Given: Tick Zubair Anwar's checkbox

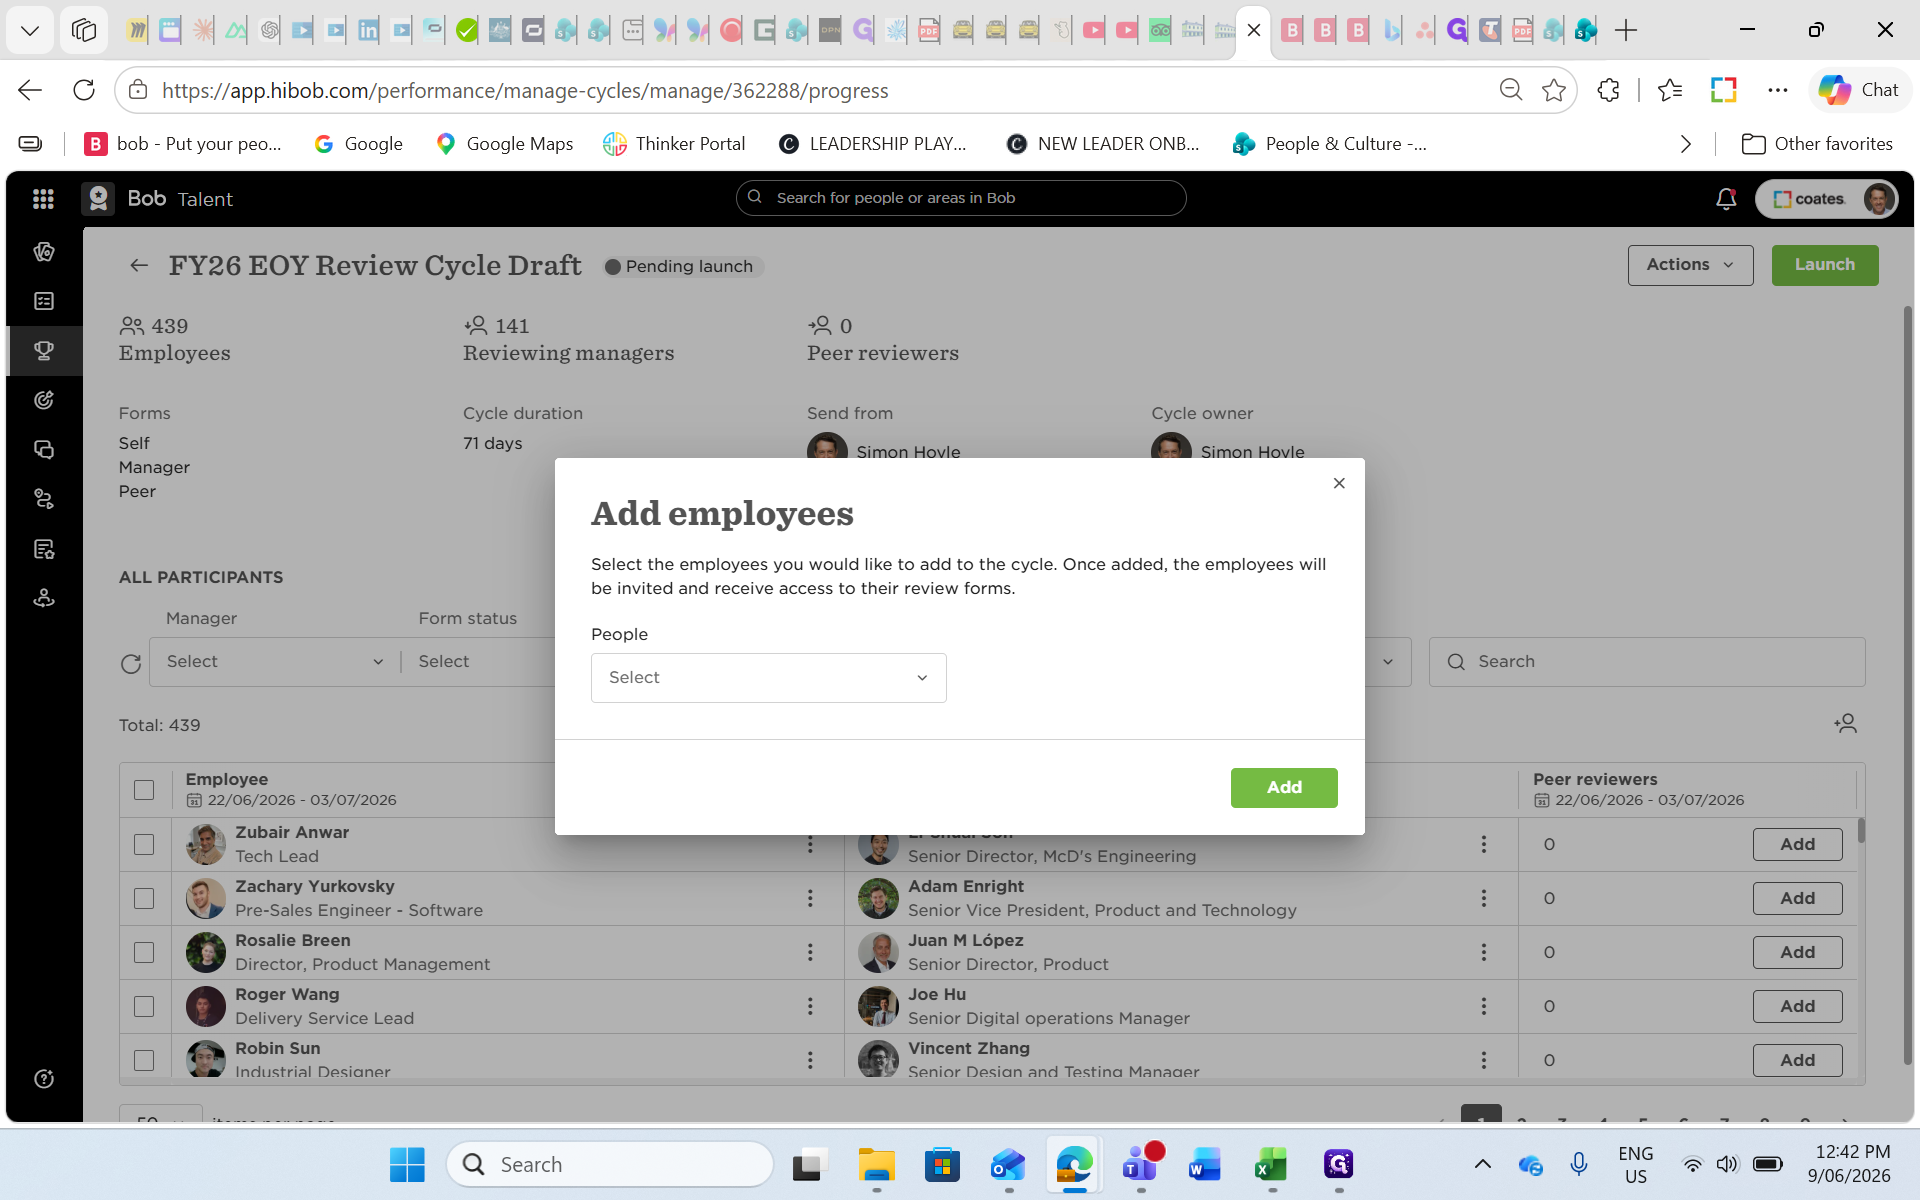Looking at the screenshot, I should pyautogui.click(x=144, y=844).
